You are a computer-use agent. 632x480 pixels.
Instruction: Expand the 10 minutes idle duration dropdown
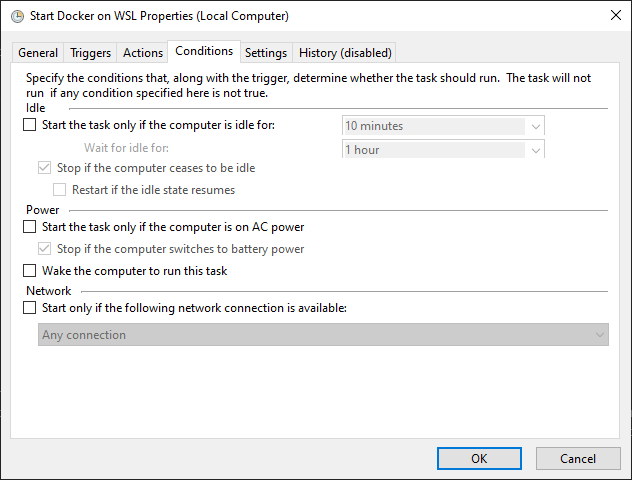click(536, 126)
